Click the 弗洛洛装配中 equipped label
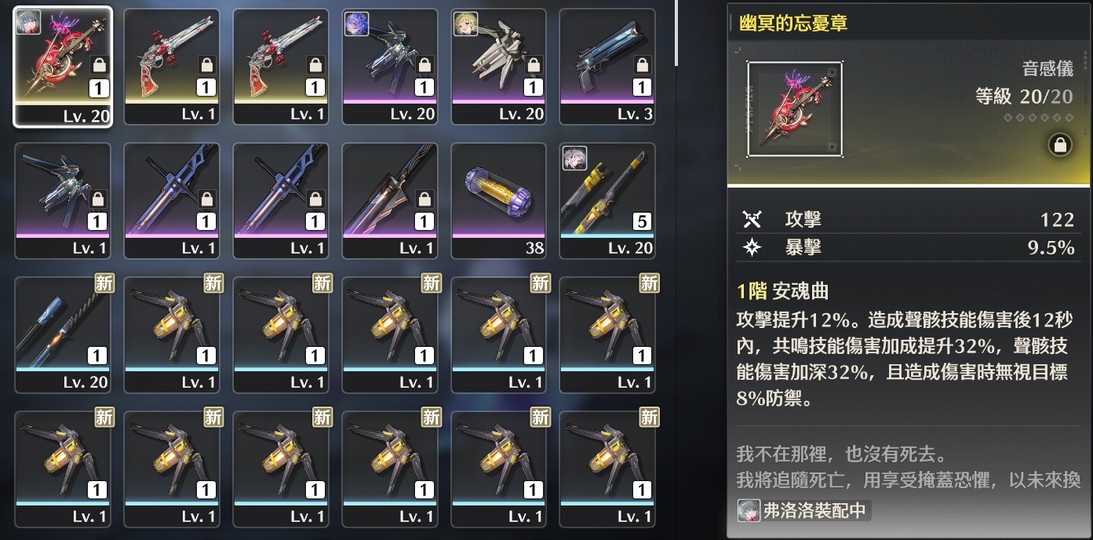 [x=804, y=511]
